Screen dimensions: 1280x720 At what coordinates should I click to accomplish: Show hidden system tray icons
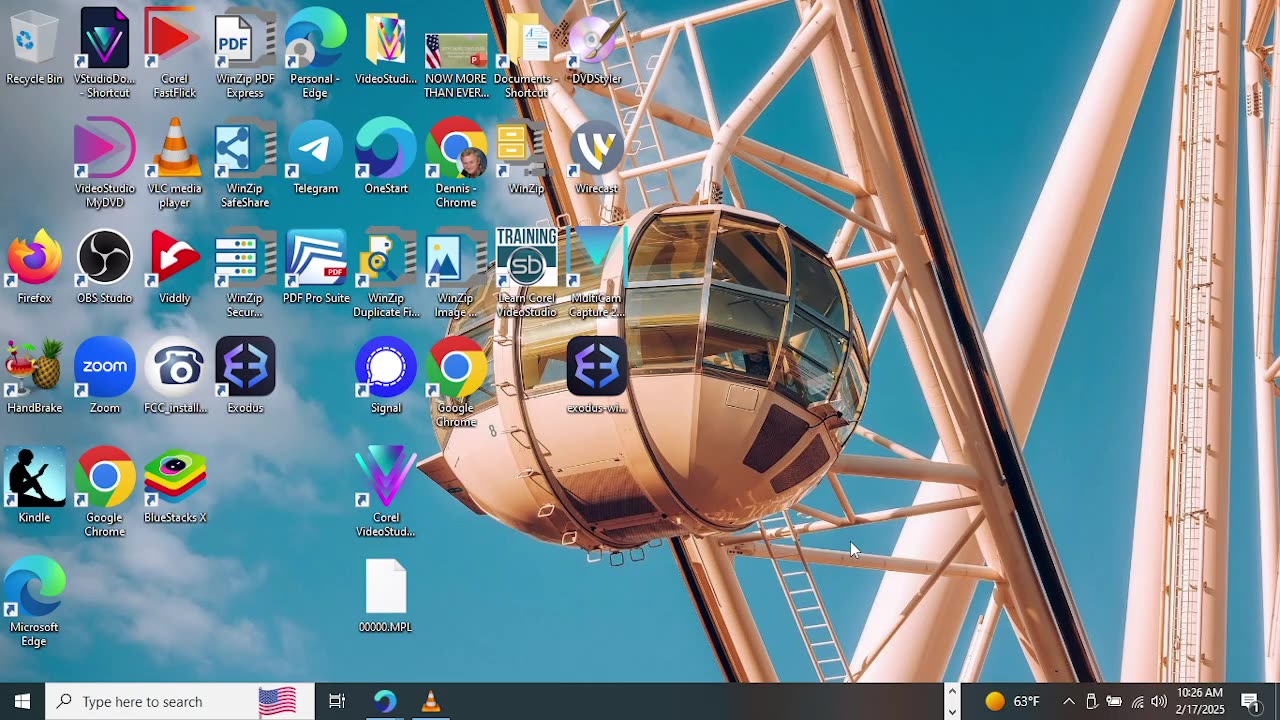[1068, 701]
